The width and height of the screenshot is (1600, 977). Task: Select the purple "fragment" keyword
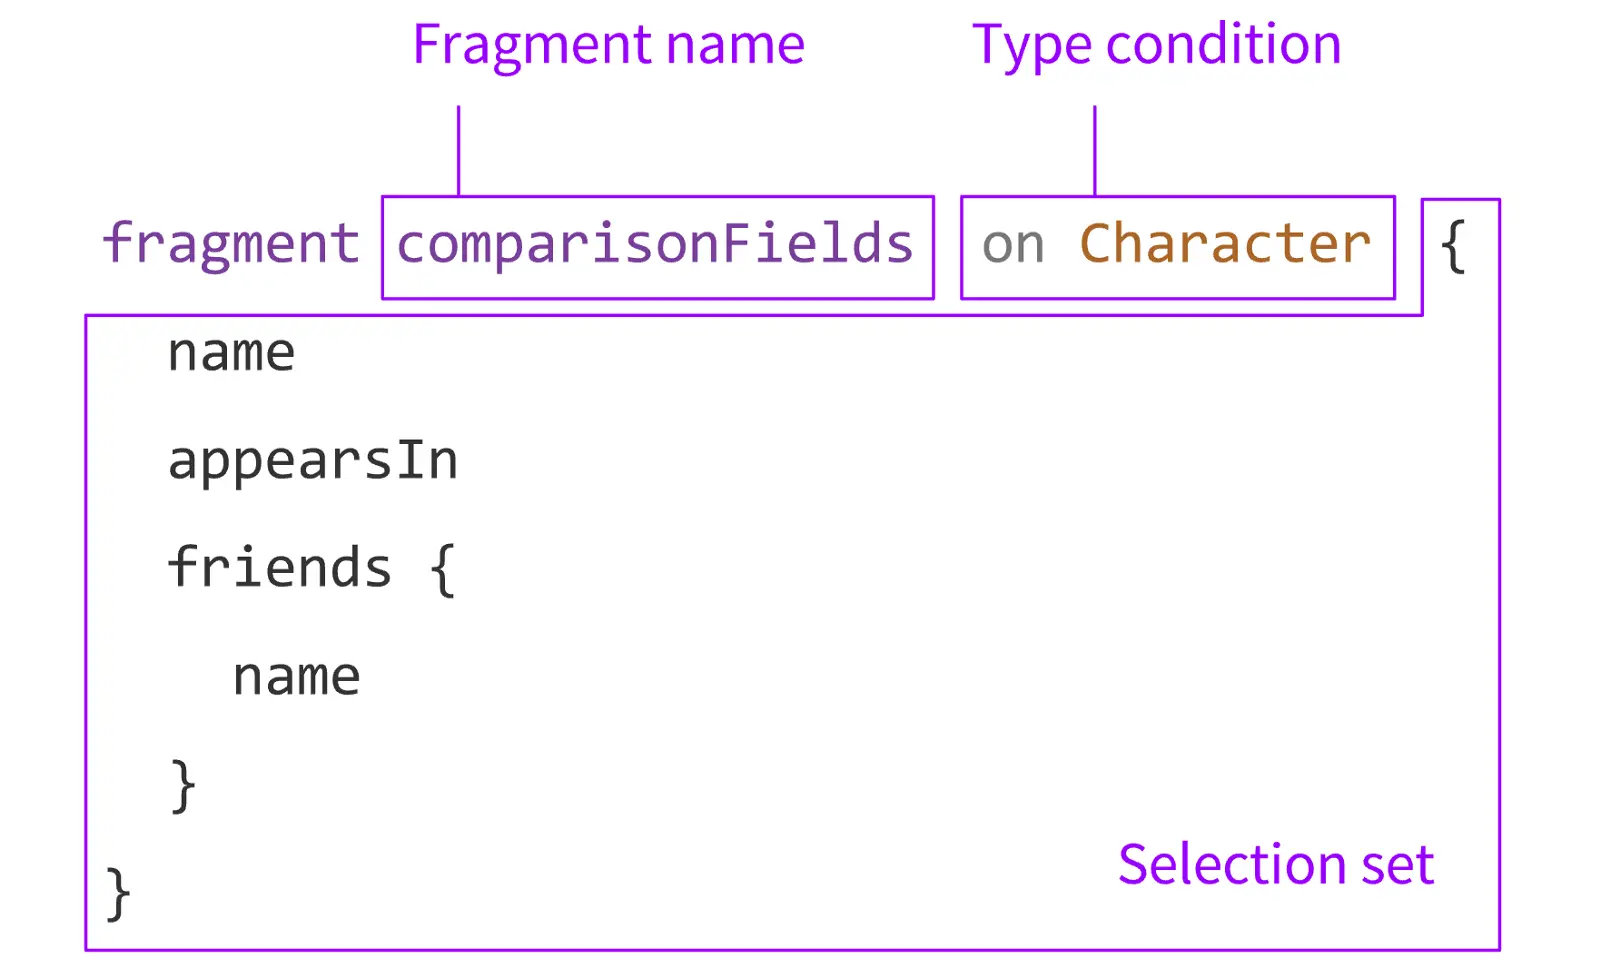[x=231, y=243]
